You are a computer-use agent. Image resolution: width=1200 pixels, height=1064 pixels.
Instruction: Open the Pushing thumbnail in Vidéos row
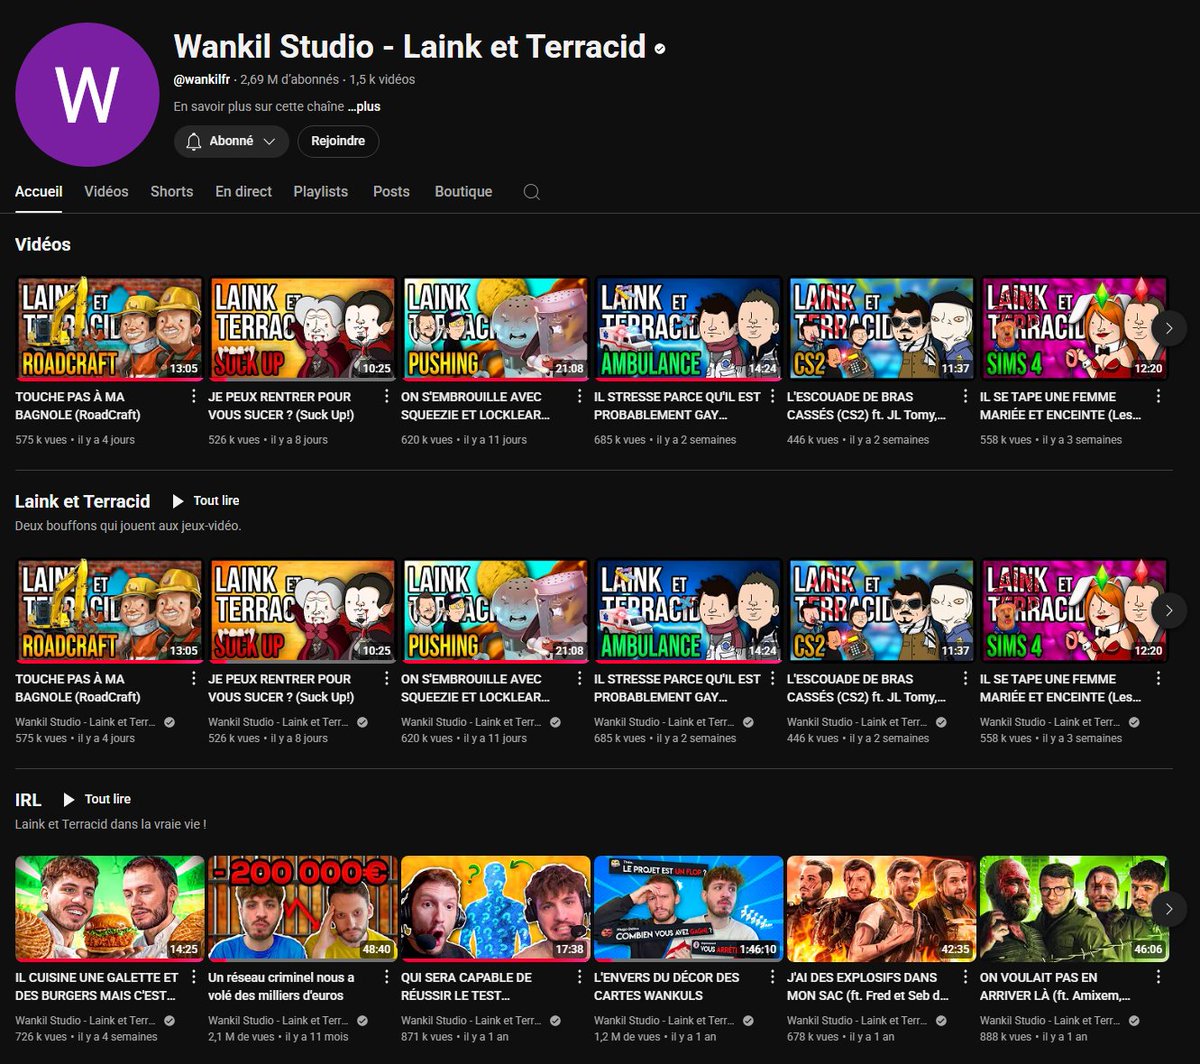(495, 328)
